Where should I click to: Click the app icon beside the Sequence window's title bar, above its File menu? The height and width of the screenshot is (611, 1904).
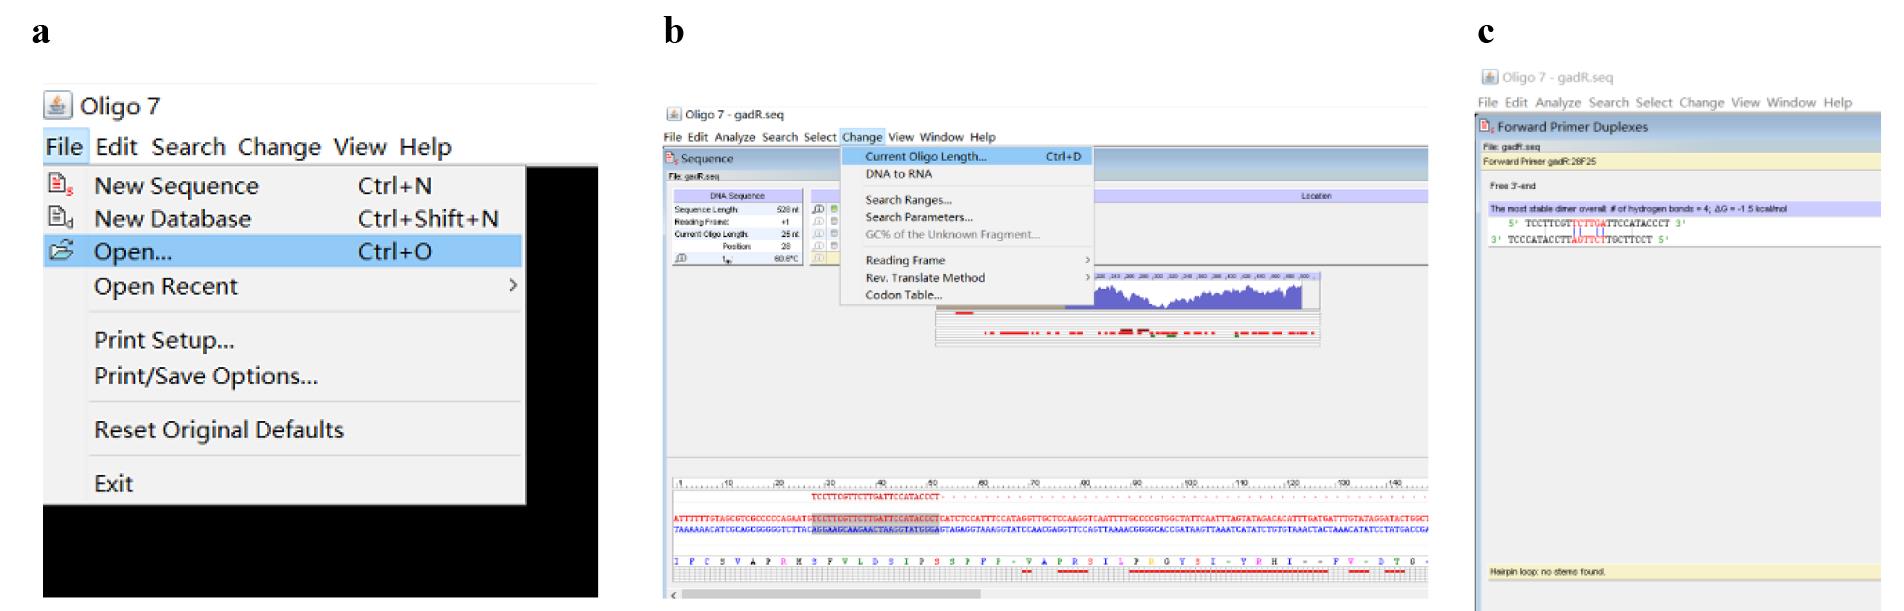(x=674, y=114)
